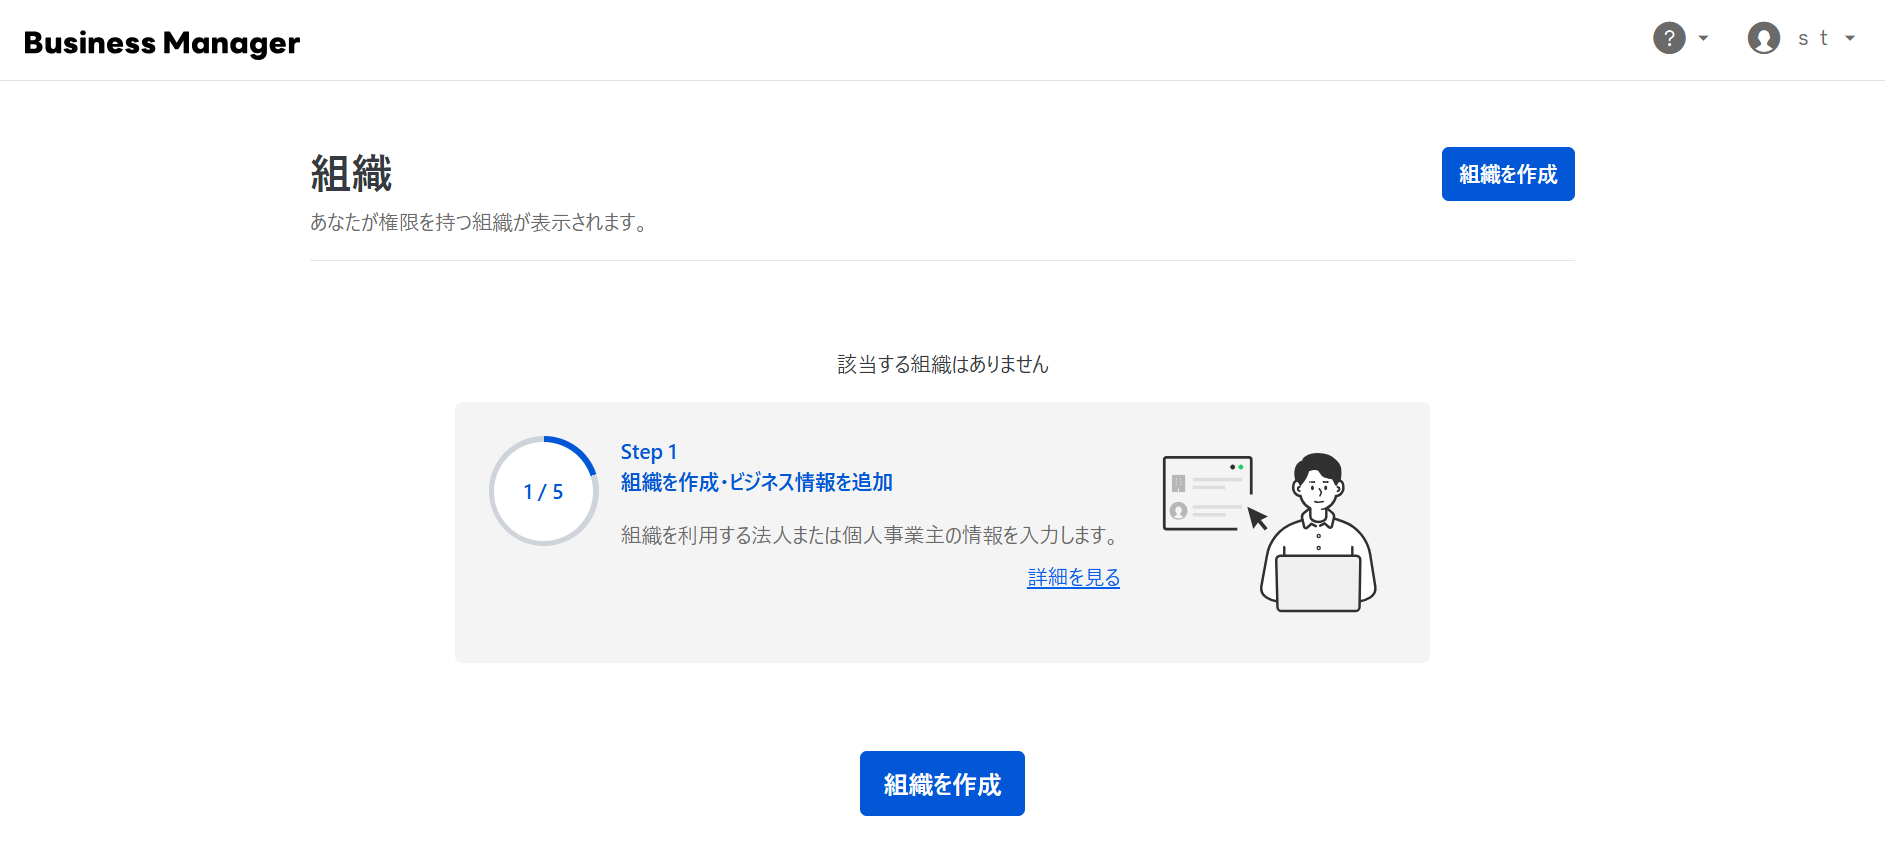Image resolution: width=1885 pixels, height=866 pixels.
Task: Expand the help menu dropdown arrow
Action: click(1703, 38)
